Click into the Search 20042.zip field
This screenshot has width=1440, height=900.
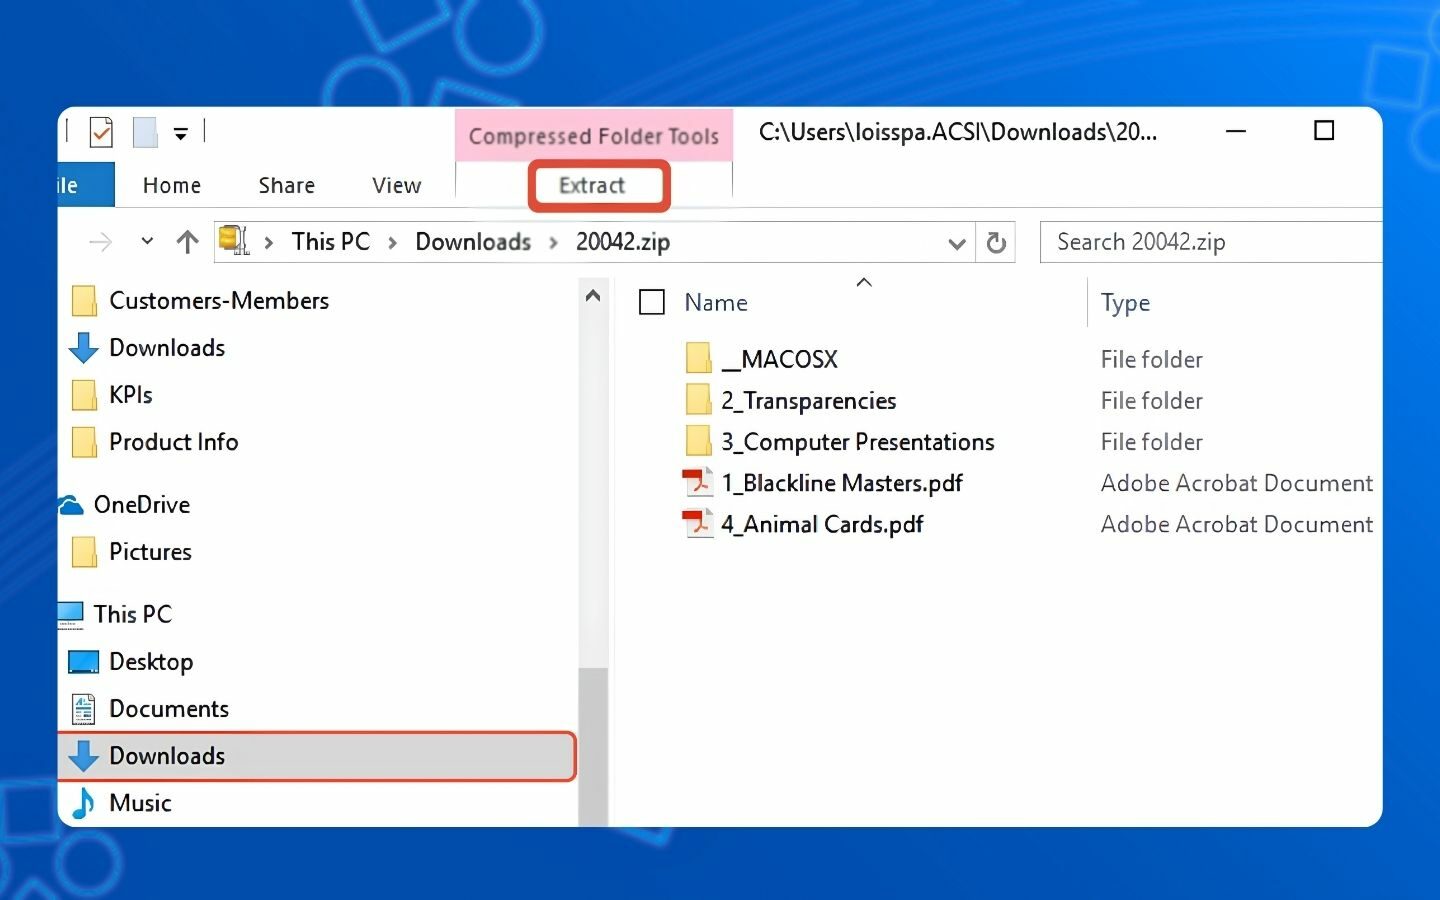[1211, 242]
